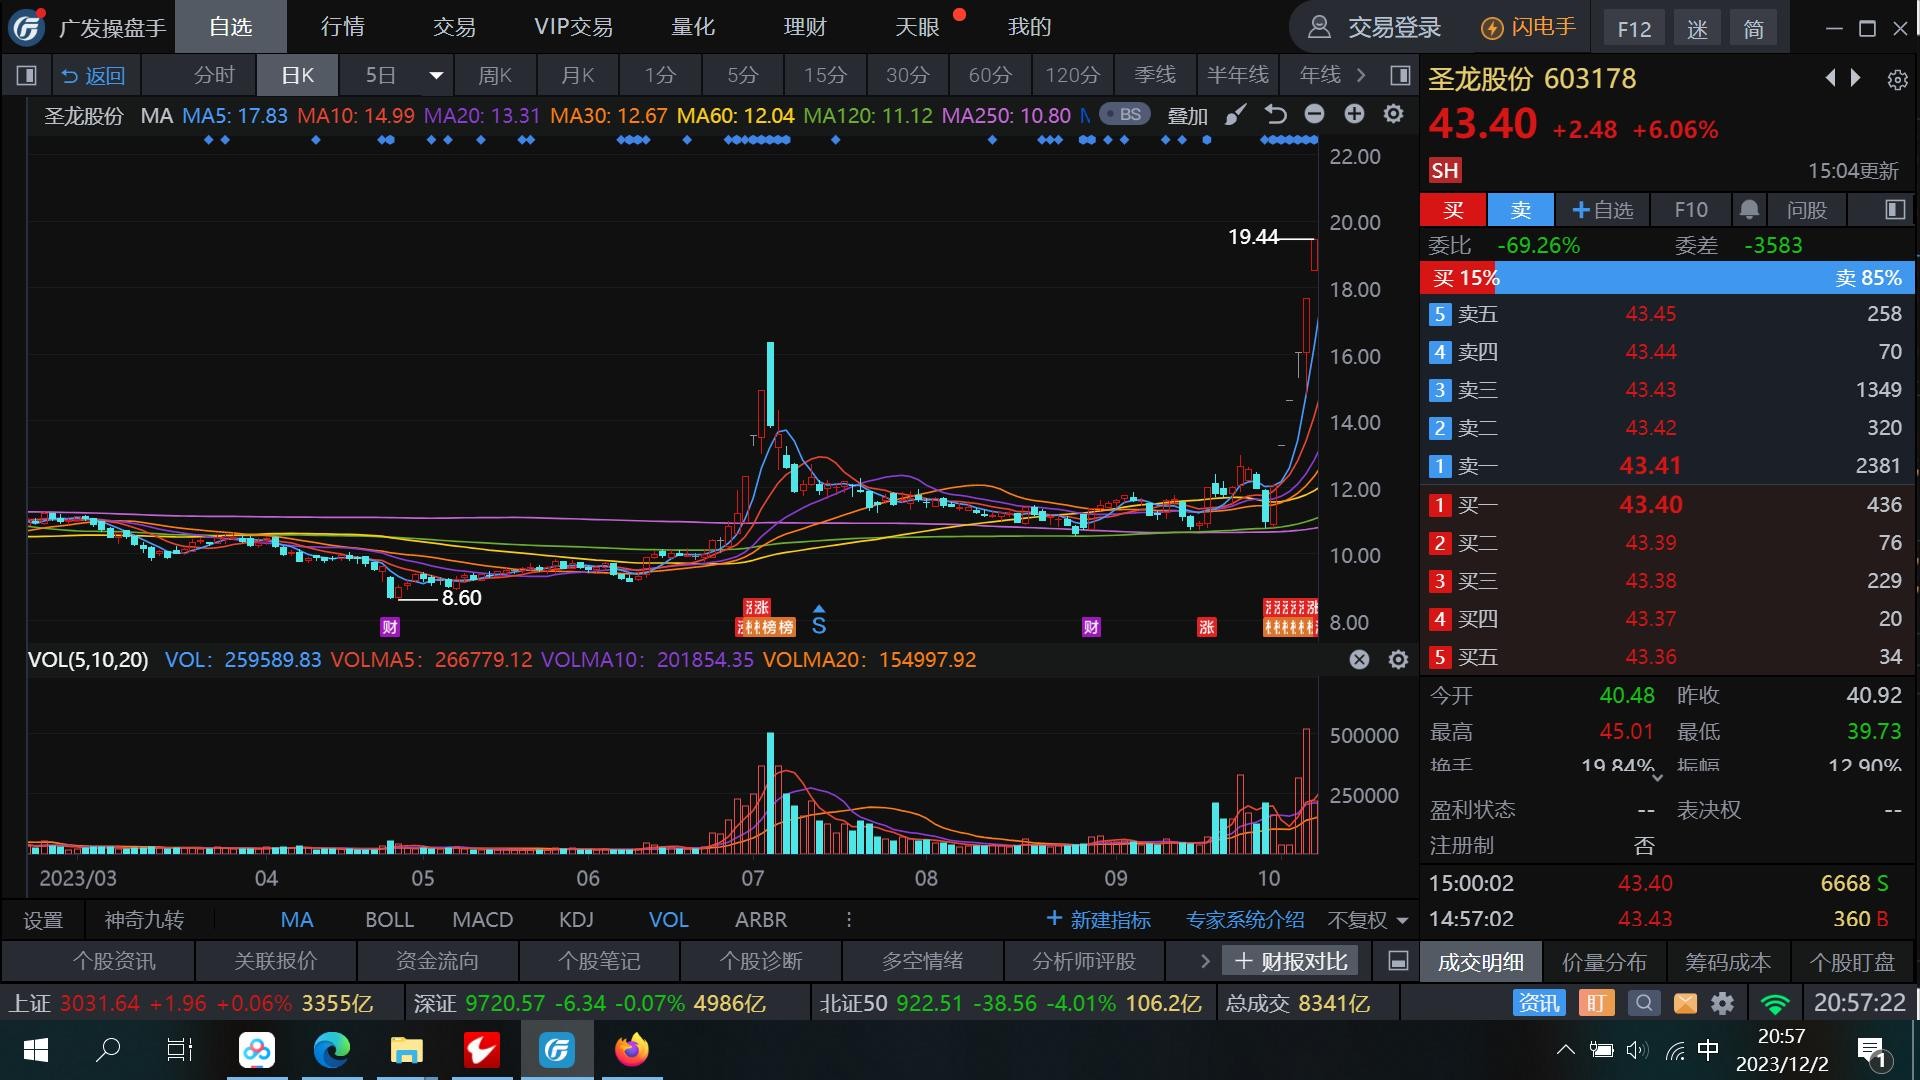Toggle the left sidebar panel icon
The height and width of the screenshot is (1080, 1920).
[x=27, y=75]
